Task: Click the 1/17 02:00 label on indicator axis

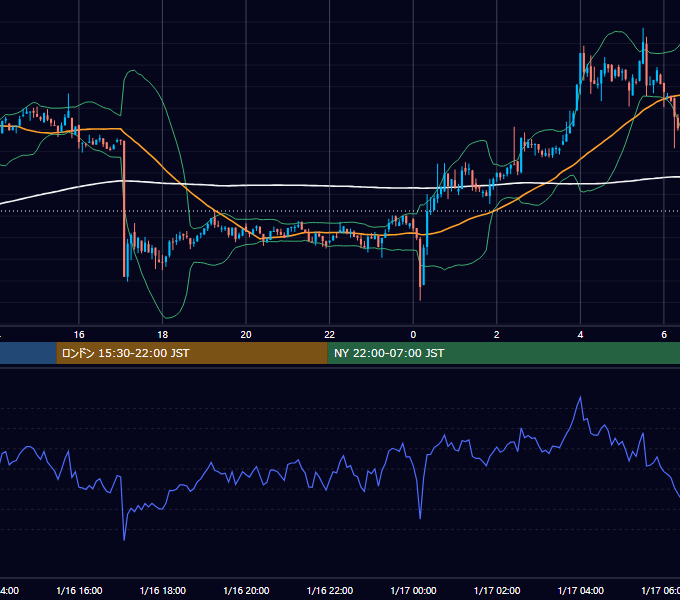Action: click(497, 590)
